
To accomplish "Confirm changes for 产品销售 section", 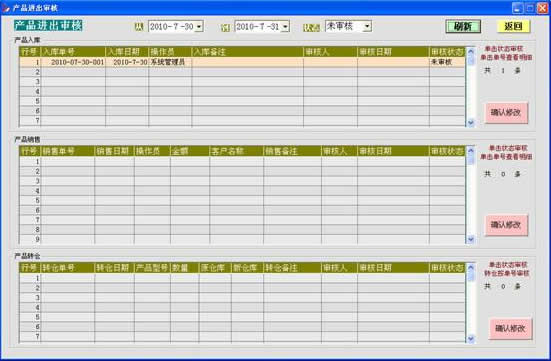I will point(506,225).
